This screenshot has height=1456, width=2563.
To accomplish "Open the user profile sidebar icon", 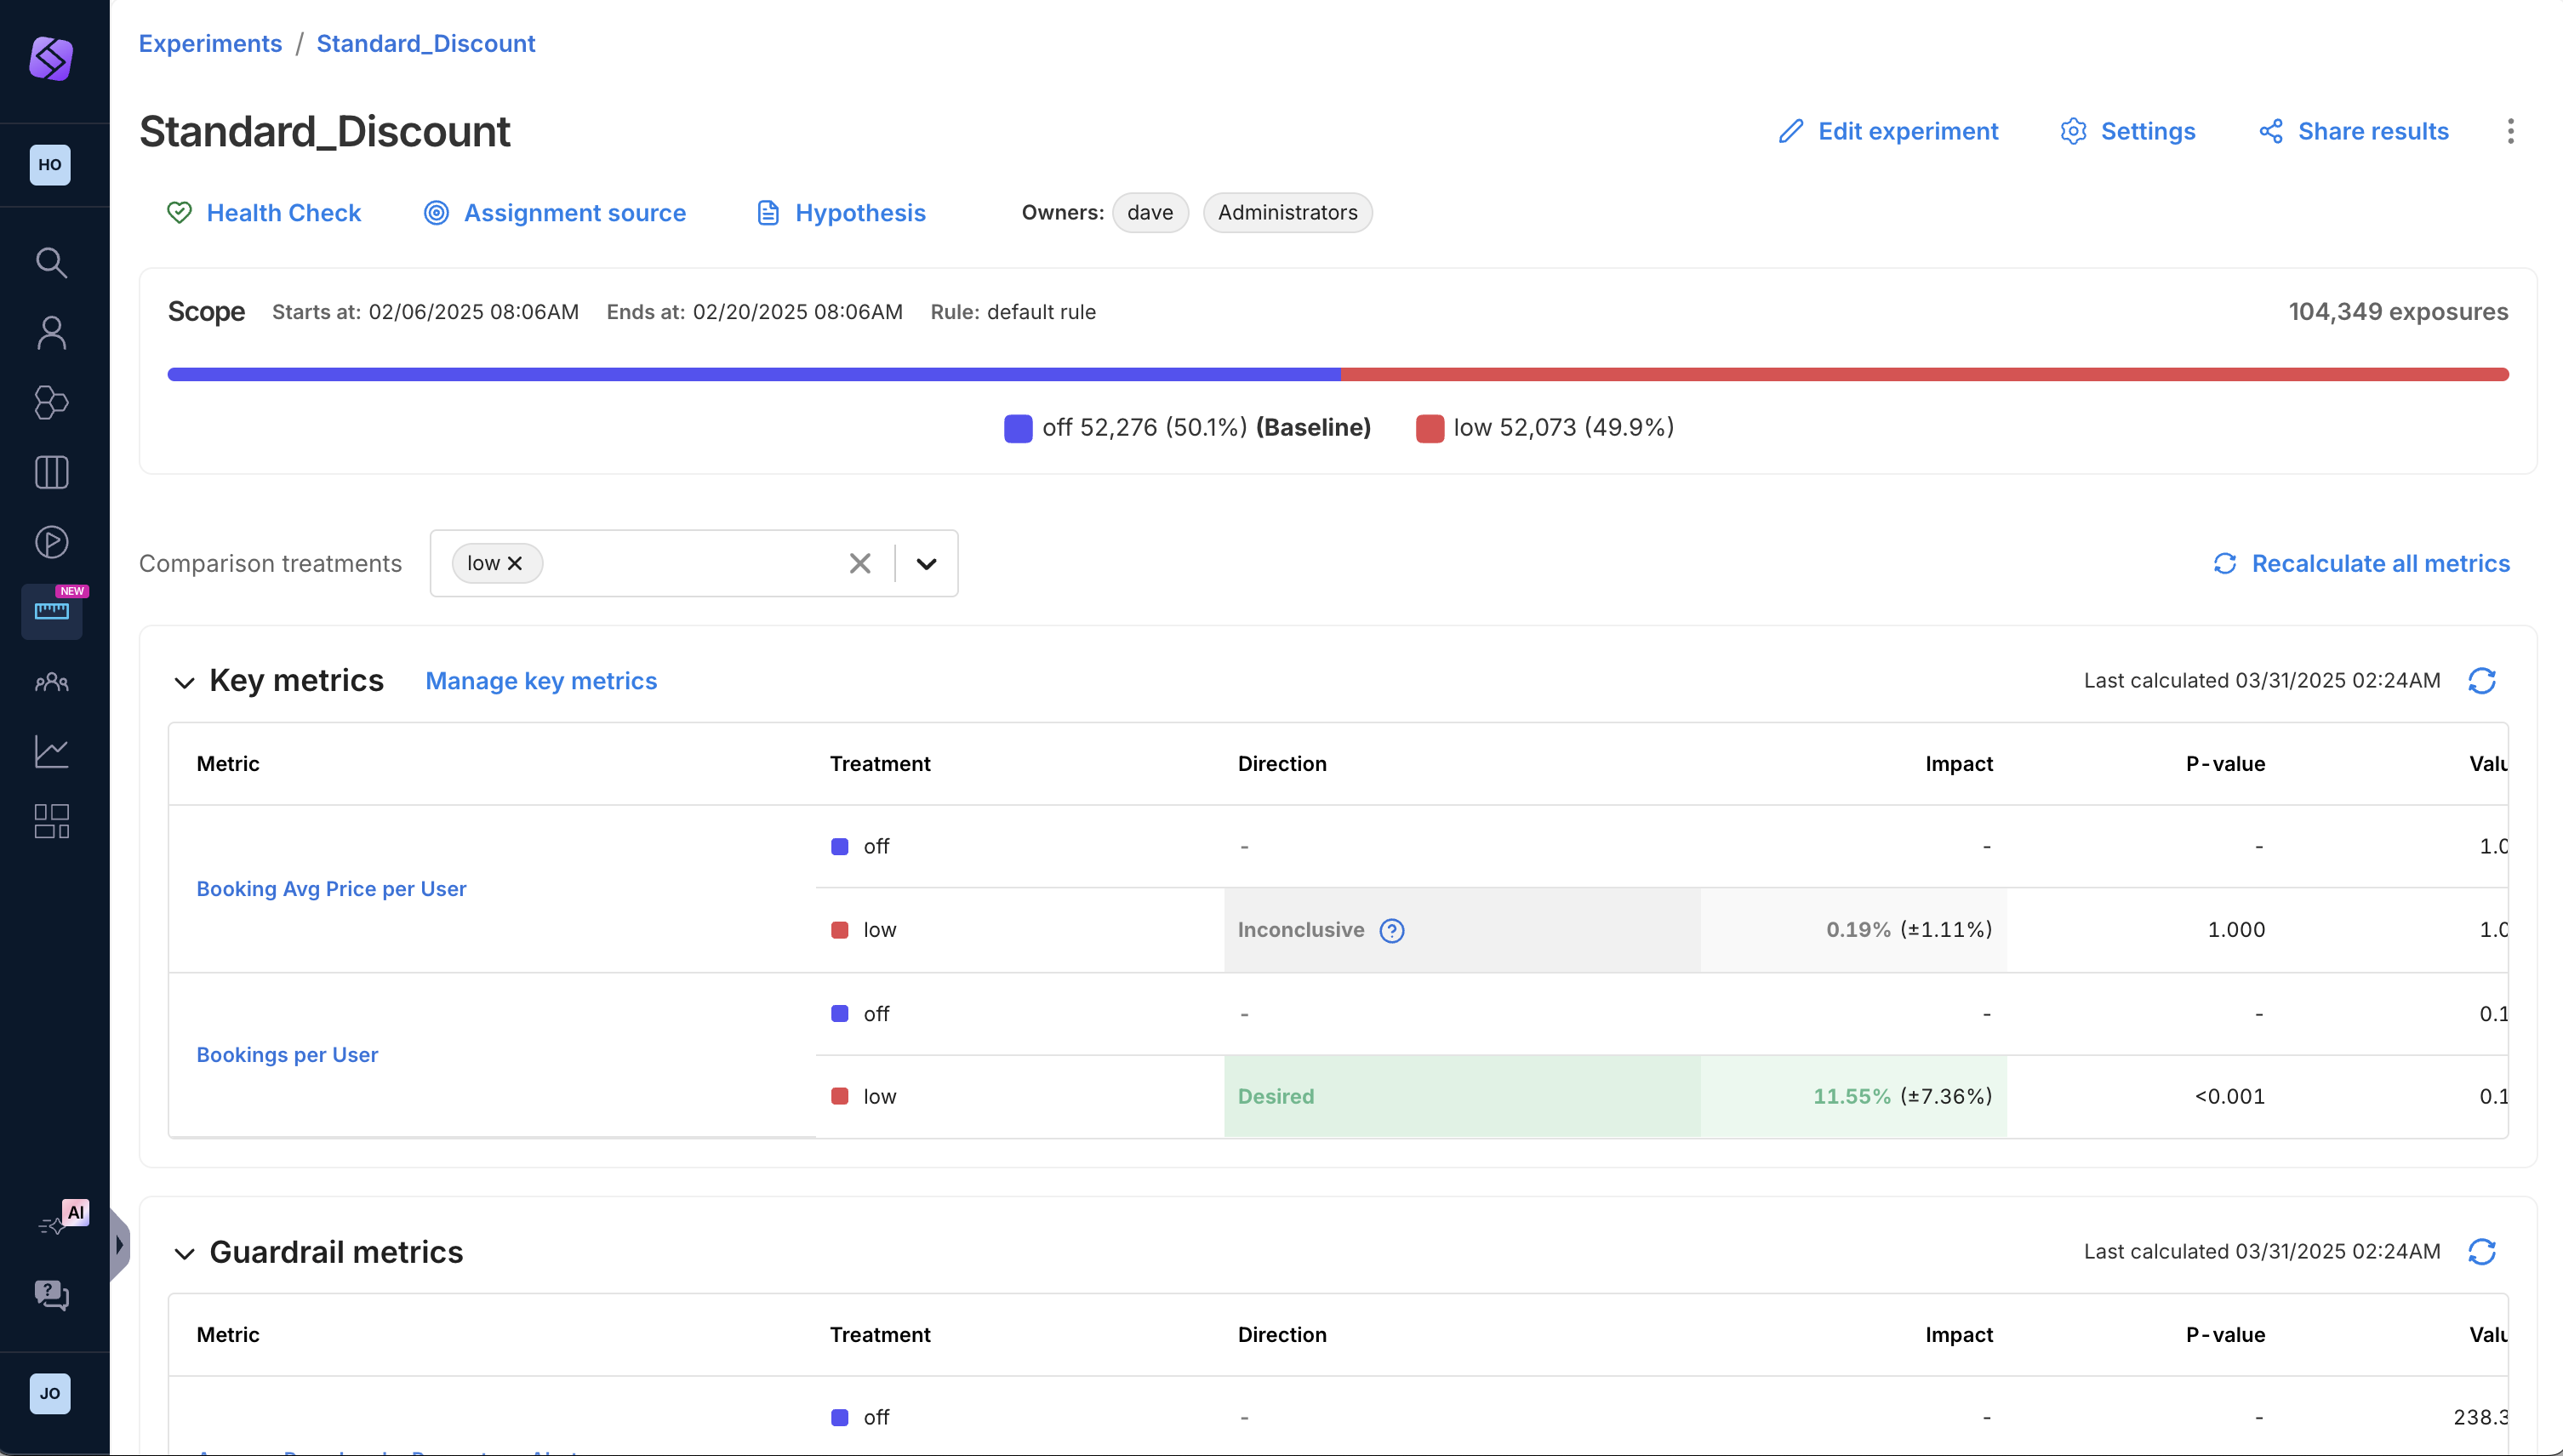I will click(51, 333).
